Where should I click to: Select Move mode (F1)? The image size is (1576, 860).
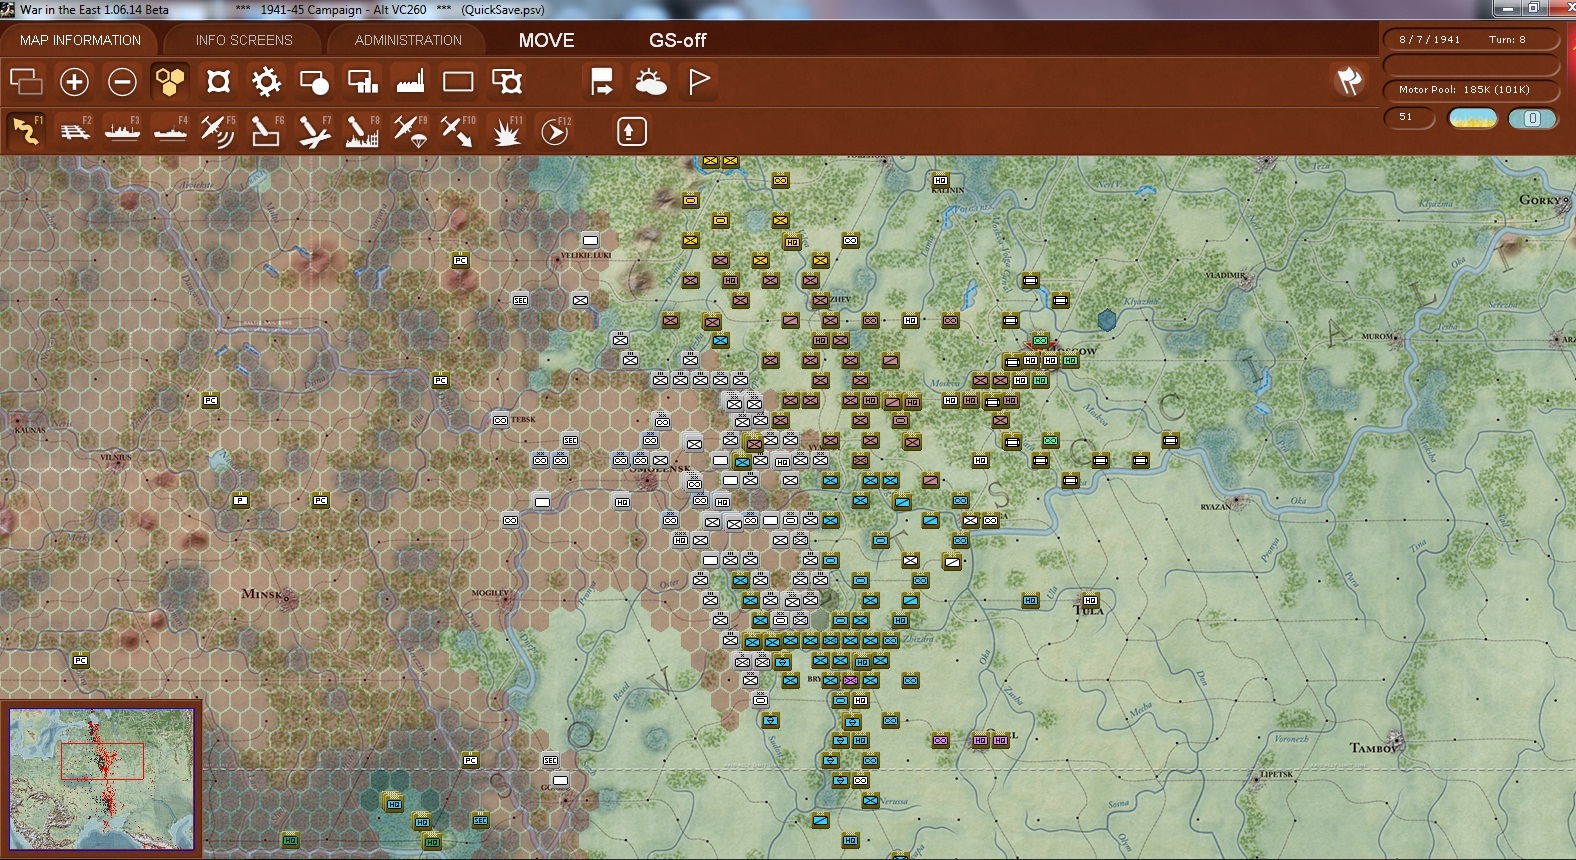click(26, 131)
